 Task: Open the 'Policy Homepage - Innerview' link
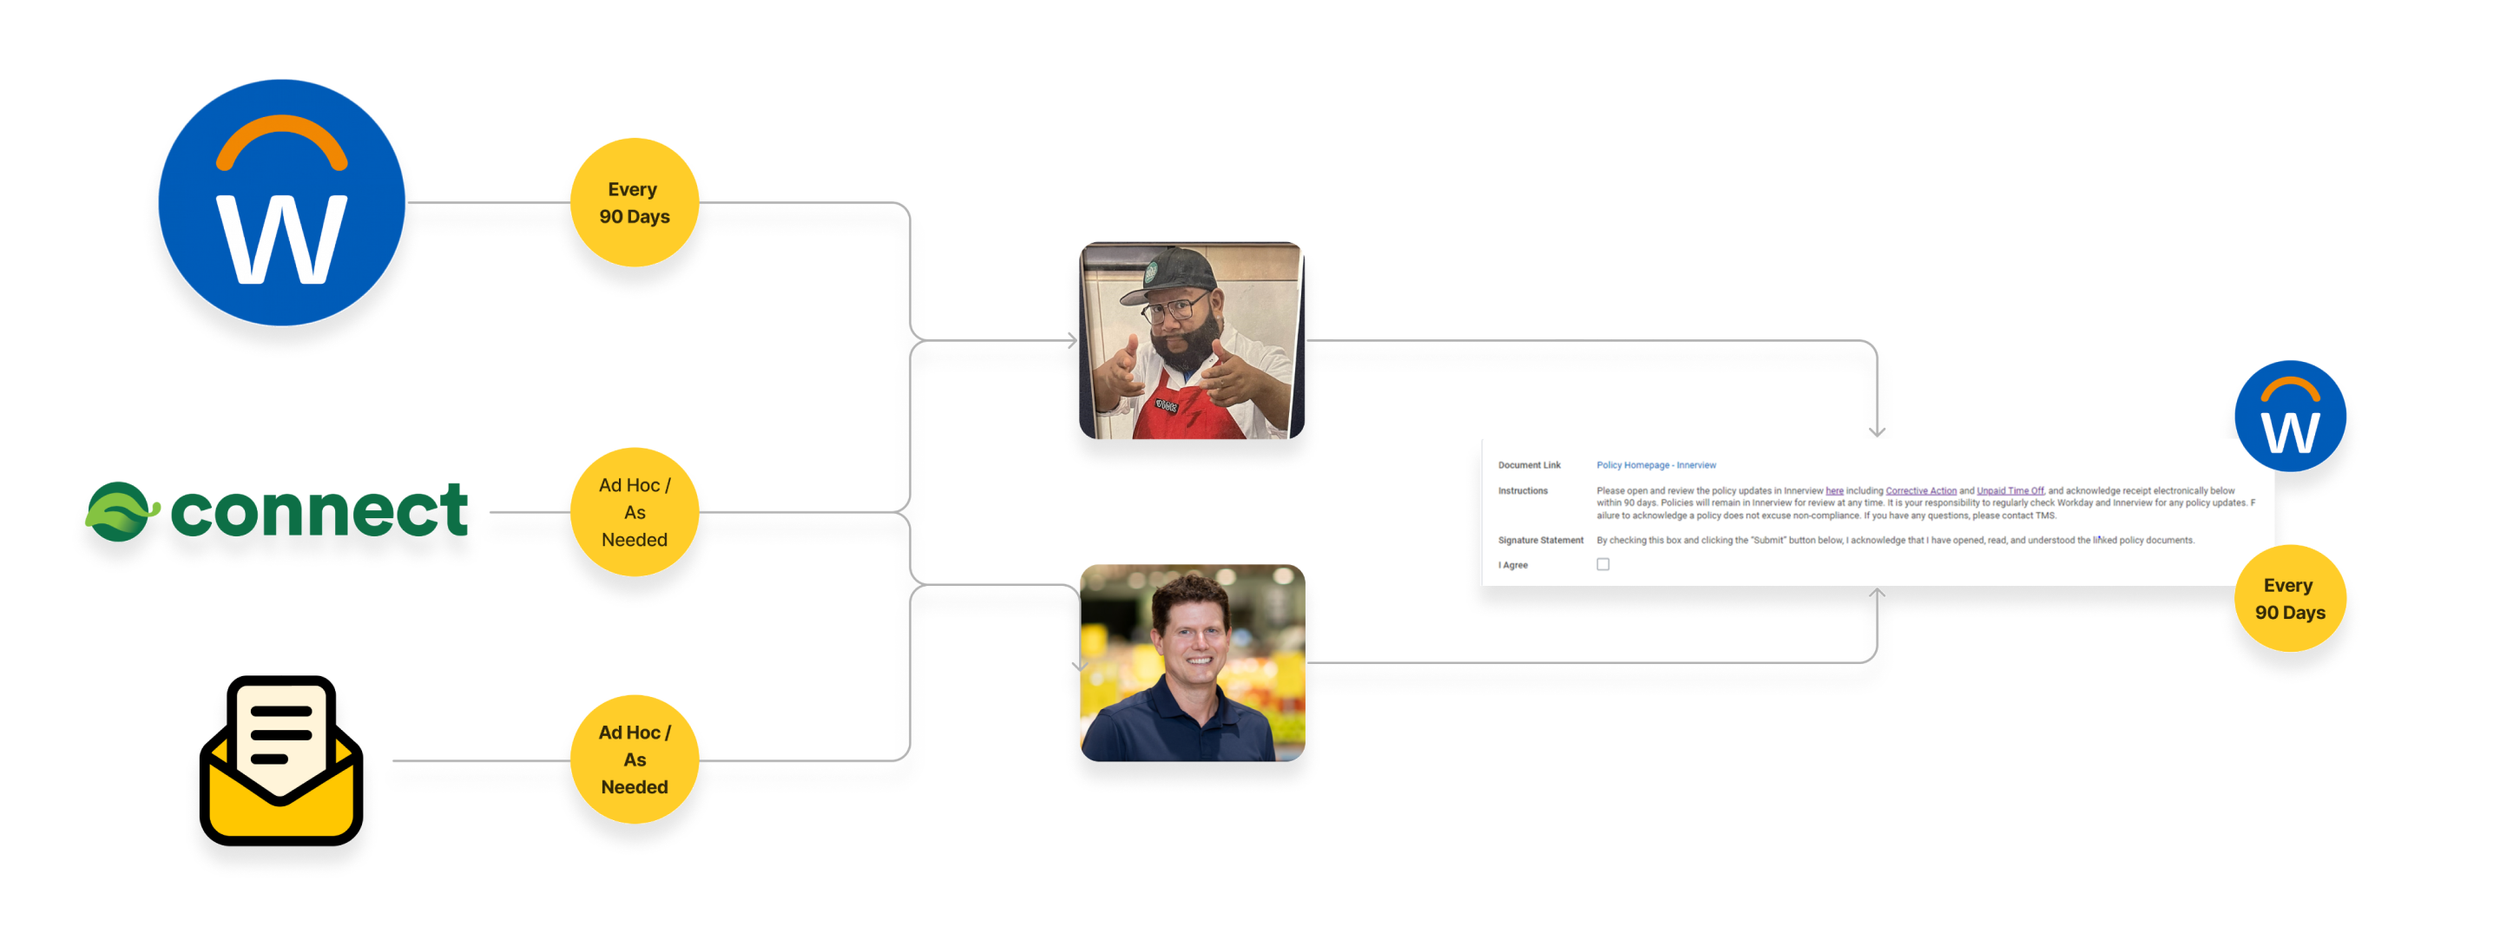click(x=1656, y=465)
